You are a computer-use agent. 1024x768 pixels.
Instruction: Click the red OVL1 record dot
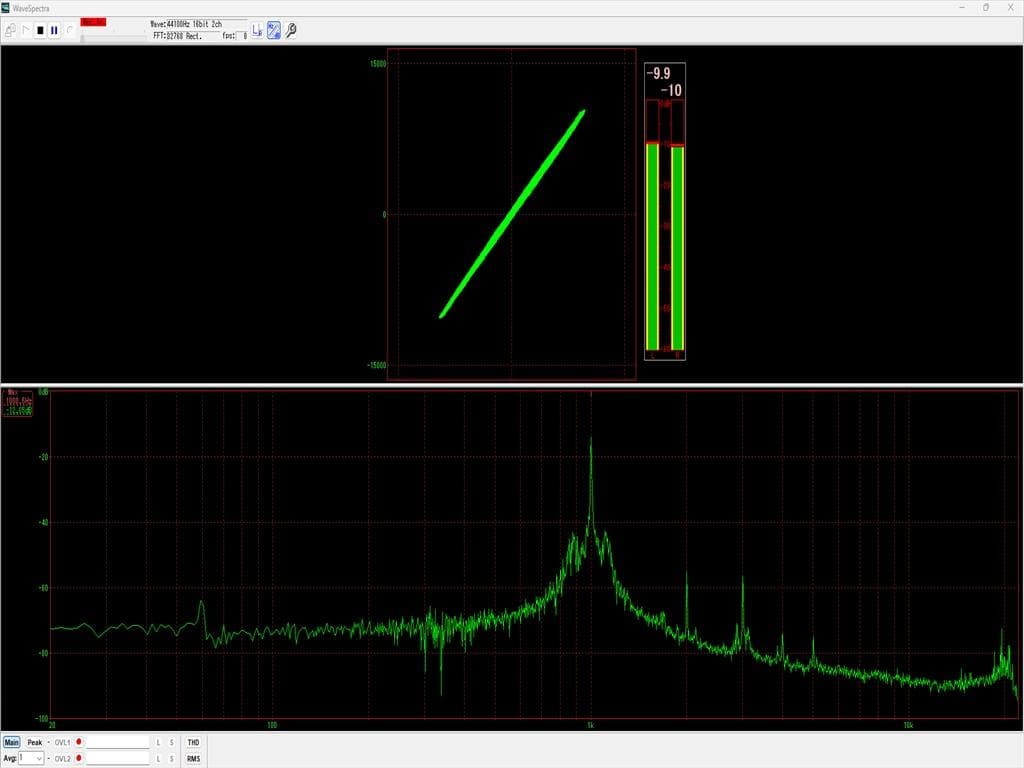(x=78, y=743)
